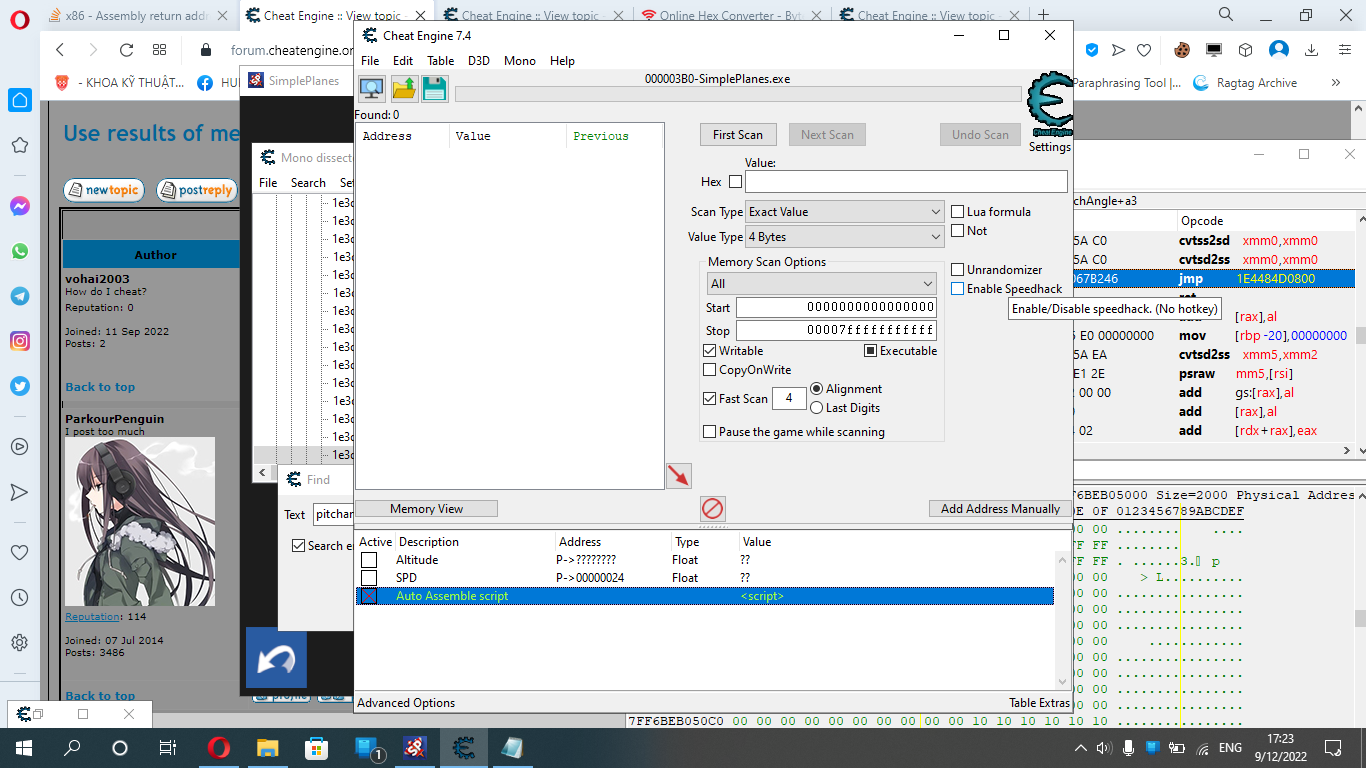Expand the Scan Type dropdown

tap(845, 212)
